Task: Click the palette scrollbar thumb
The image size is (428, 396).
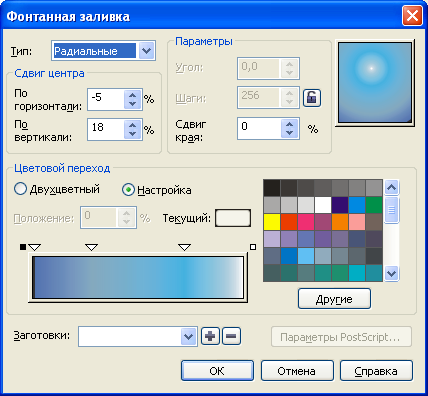Action: tap(391, 210)
